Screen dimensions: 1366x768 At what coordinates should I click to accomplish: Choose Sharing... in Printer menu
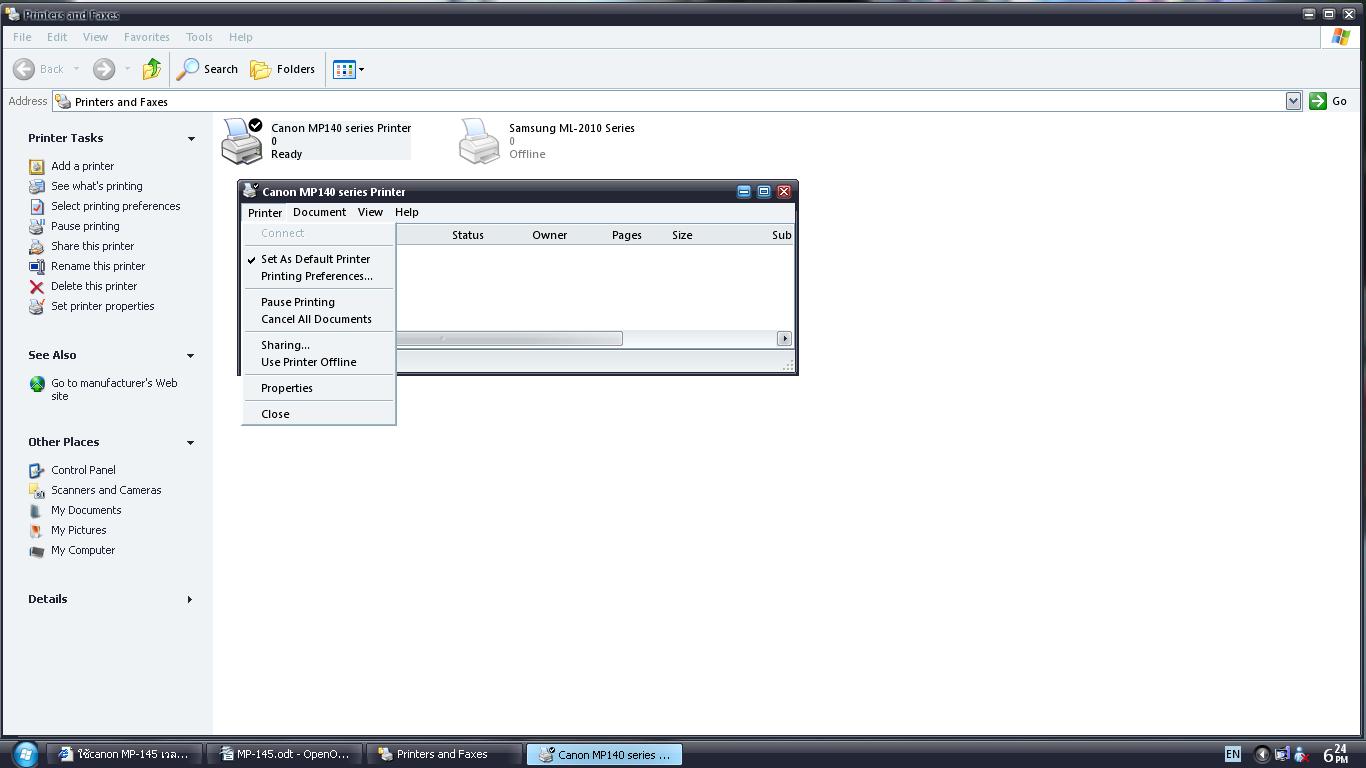[285, 345]
